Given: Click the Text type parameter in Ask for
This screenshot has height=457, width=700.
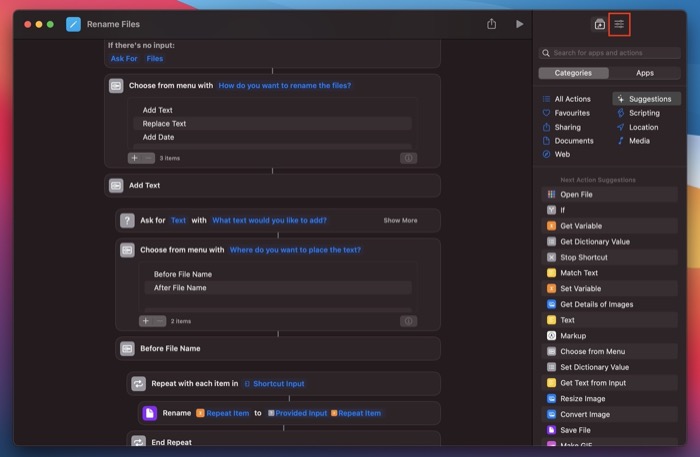Looking at the screenshot, I should 178,220.
